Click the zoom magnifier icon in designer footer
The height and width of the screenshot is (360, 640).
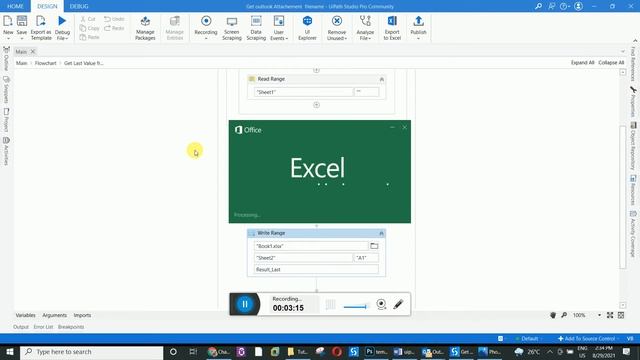(x=564, y=315)
